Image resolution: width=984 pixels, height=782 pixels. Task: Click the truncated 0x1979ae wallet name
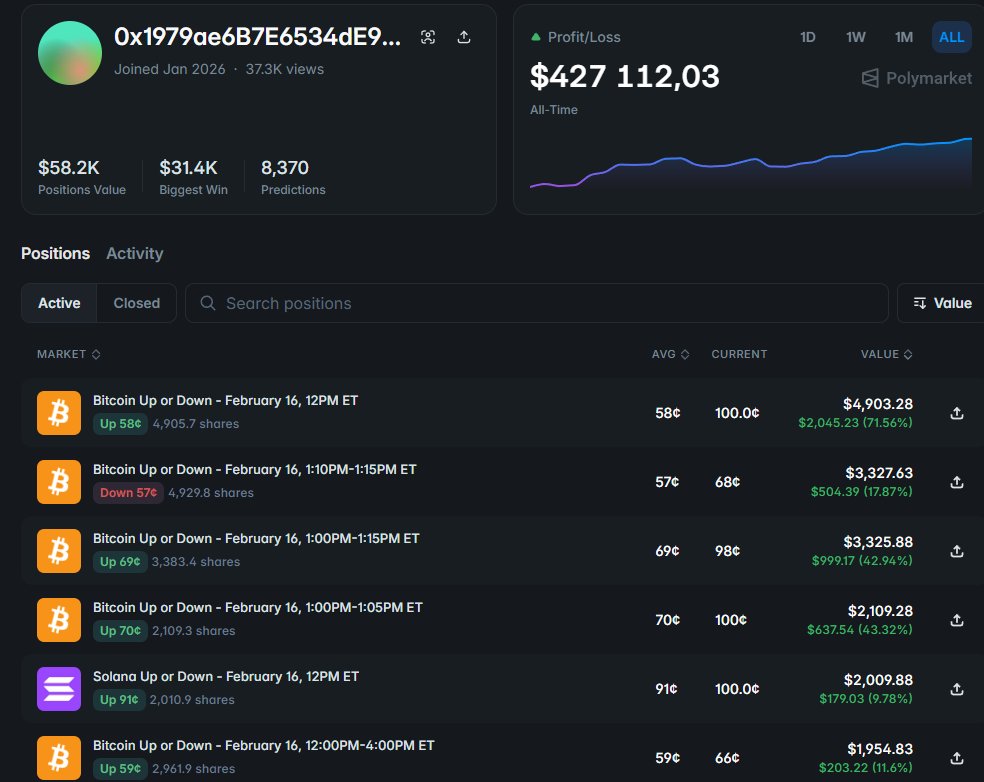pos(253,35)
